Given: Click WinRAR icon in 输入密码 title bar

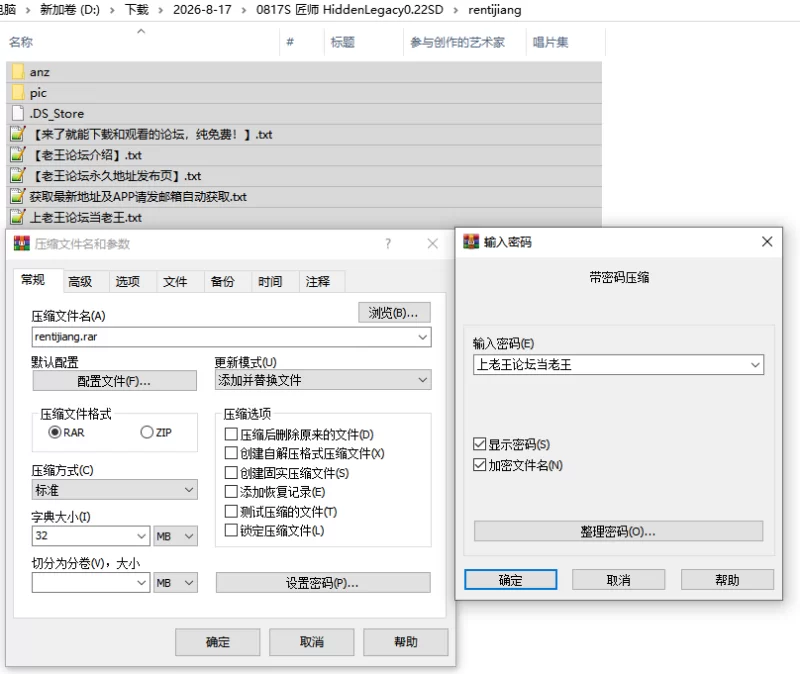Looking at the screenshot, I should pyautogui.click(x=471, y=241).
